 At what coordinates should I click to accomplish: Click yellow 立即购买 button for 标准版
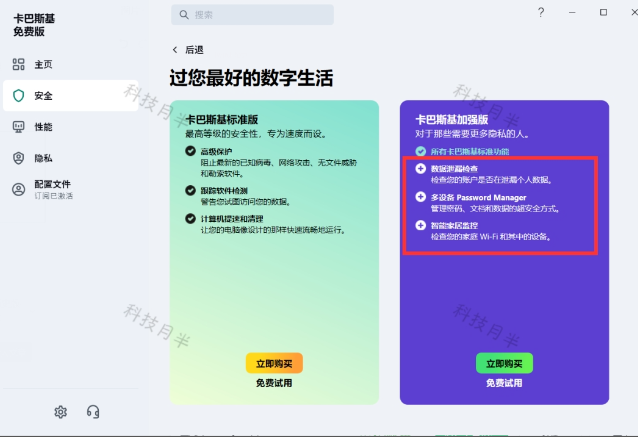tap(274, 363)
